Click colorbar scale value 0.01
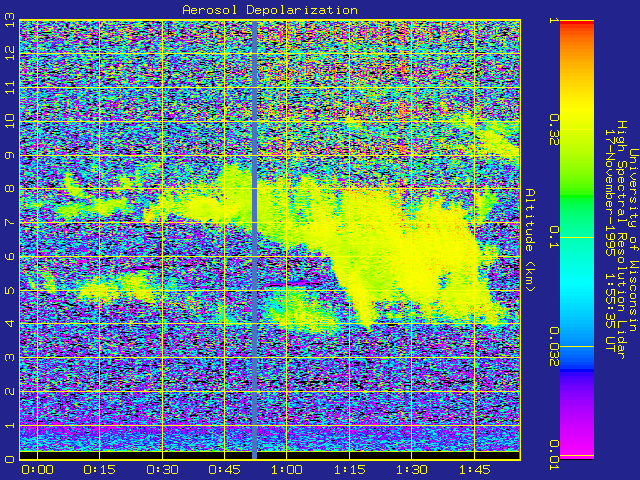The width and height of the screenshot is (640, 480). [x=553, y=456]
